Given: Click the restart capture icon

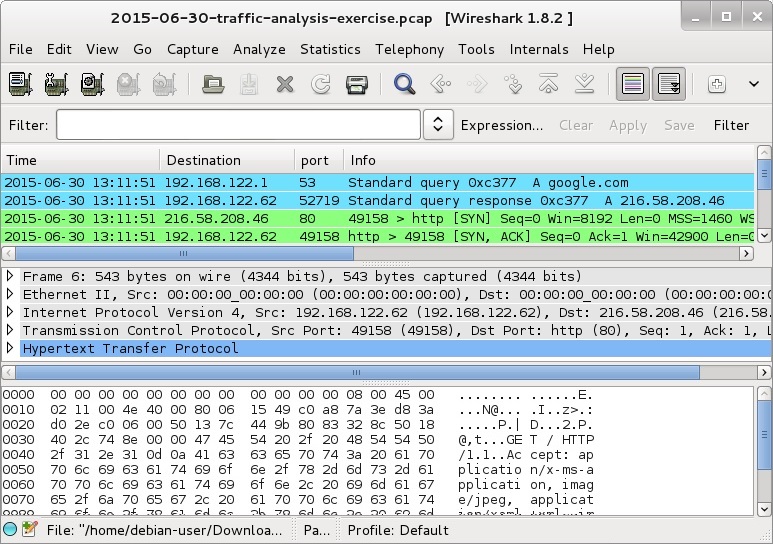Looking at the screenshot, I should tap(164, 83).
